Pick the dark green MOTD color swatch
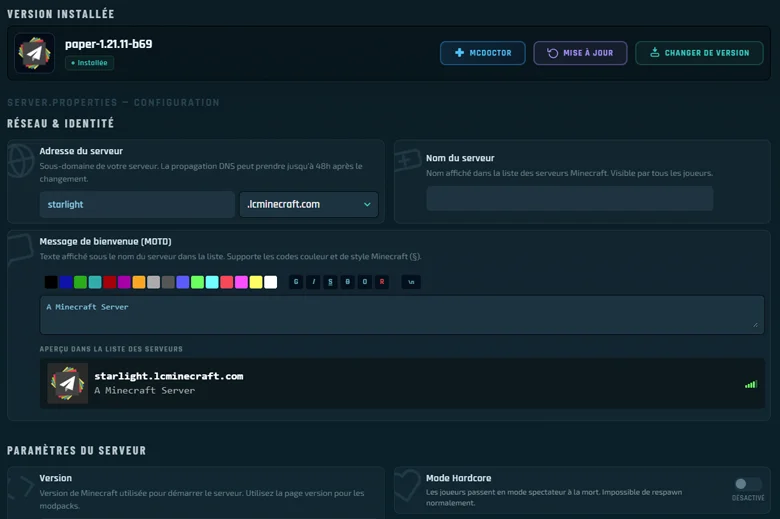The height and width of the screenshot is (519, 780). [80, 282]
